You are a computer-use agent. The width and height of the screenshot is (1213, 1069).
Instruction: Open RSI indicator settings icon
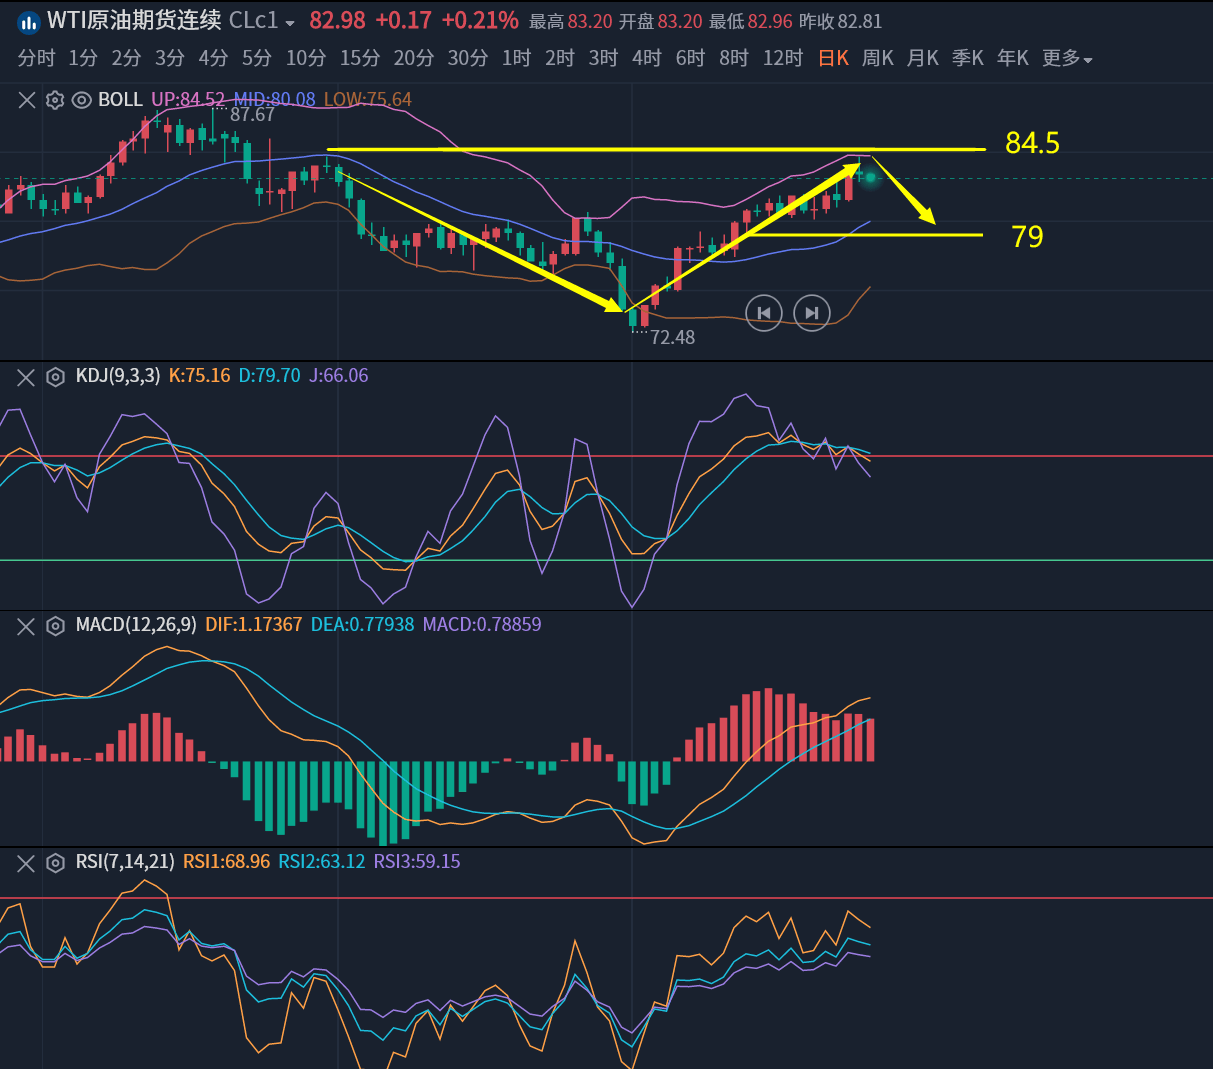pos(56,863)
